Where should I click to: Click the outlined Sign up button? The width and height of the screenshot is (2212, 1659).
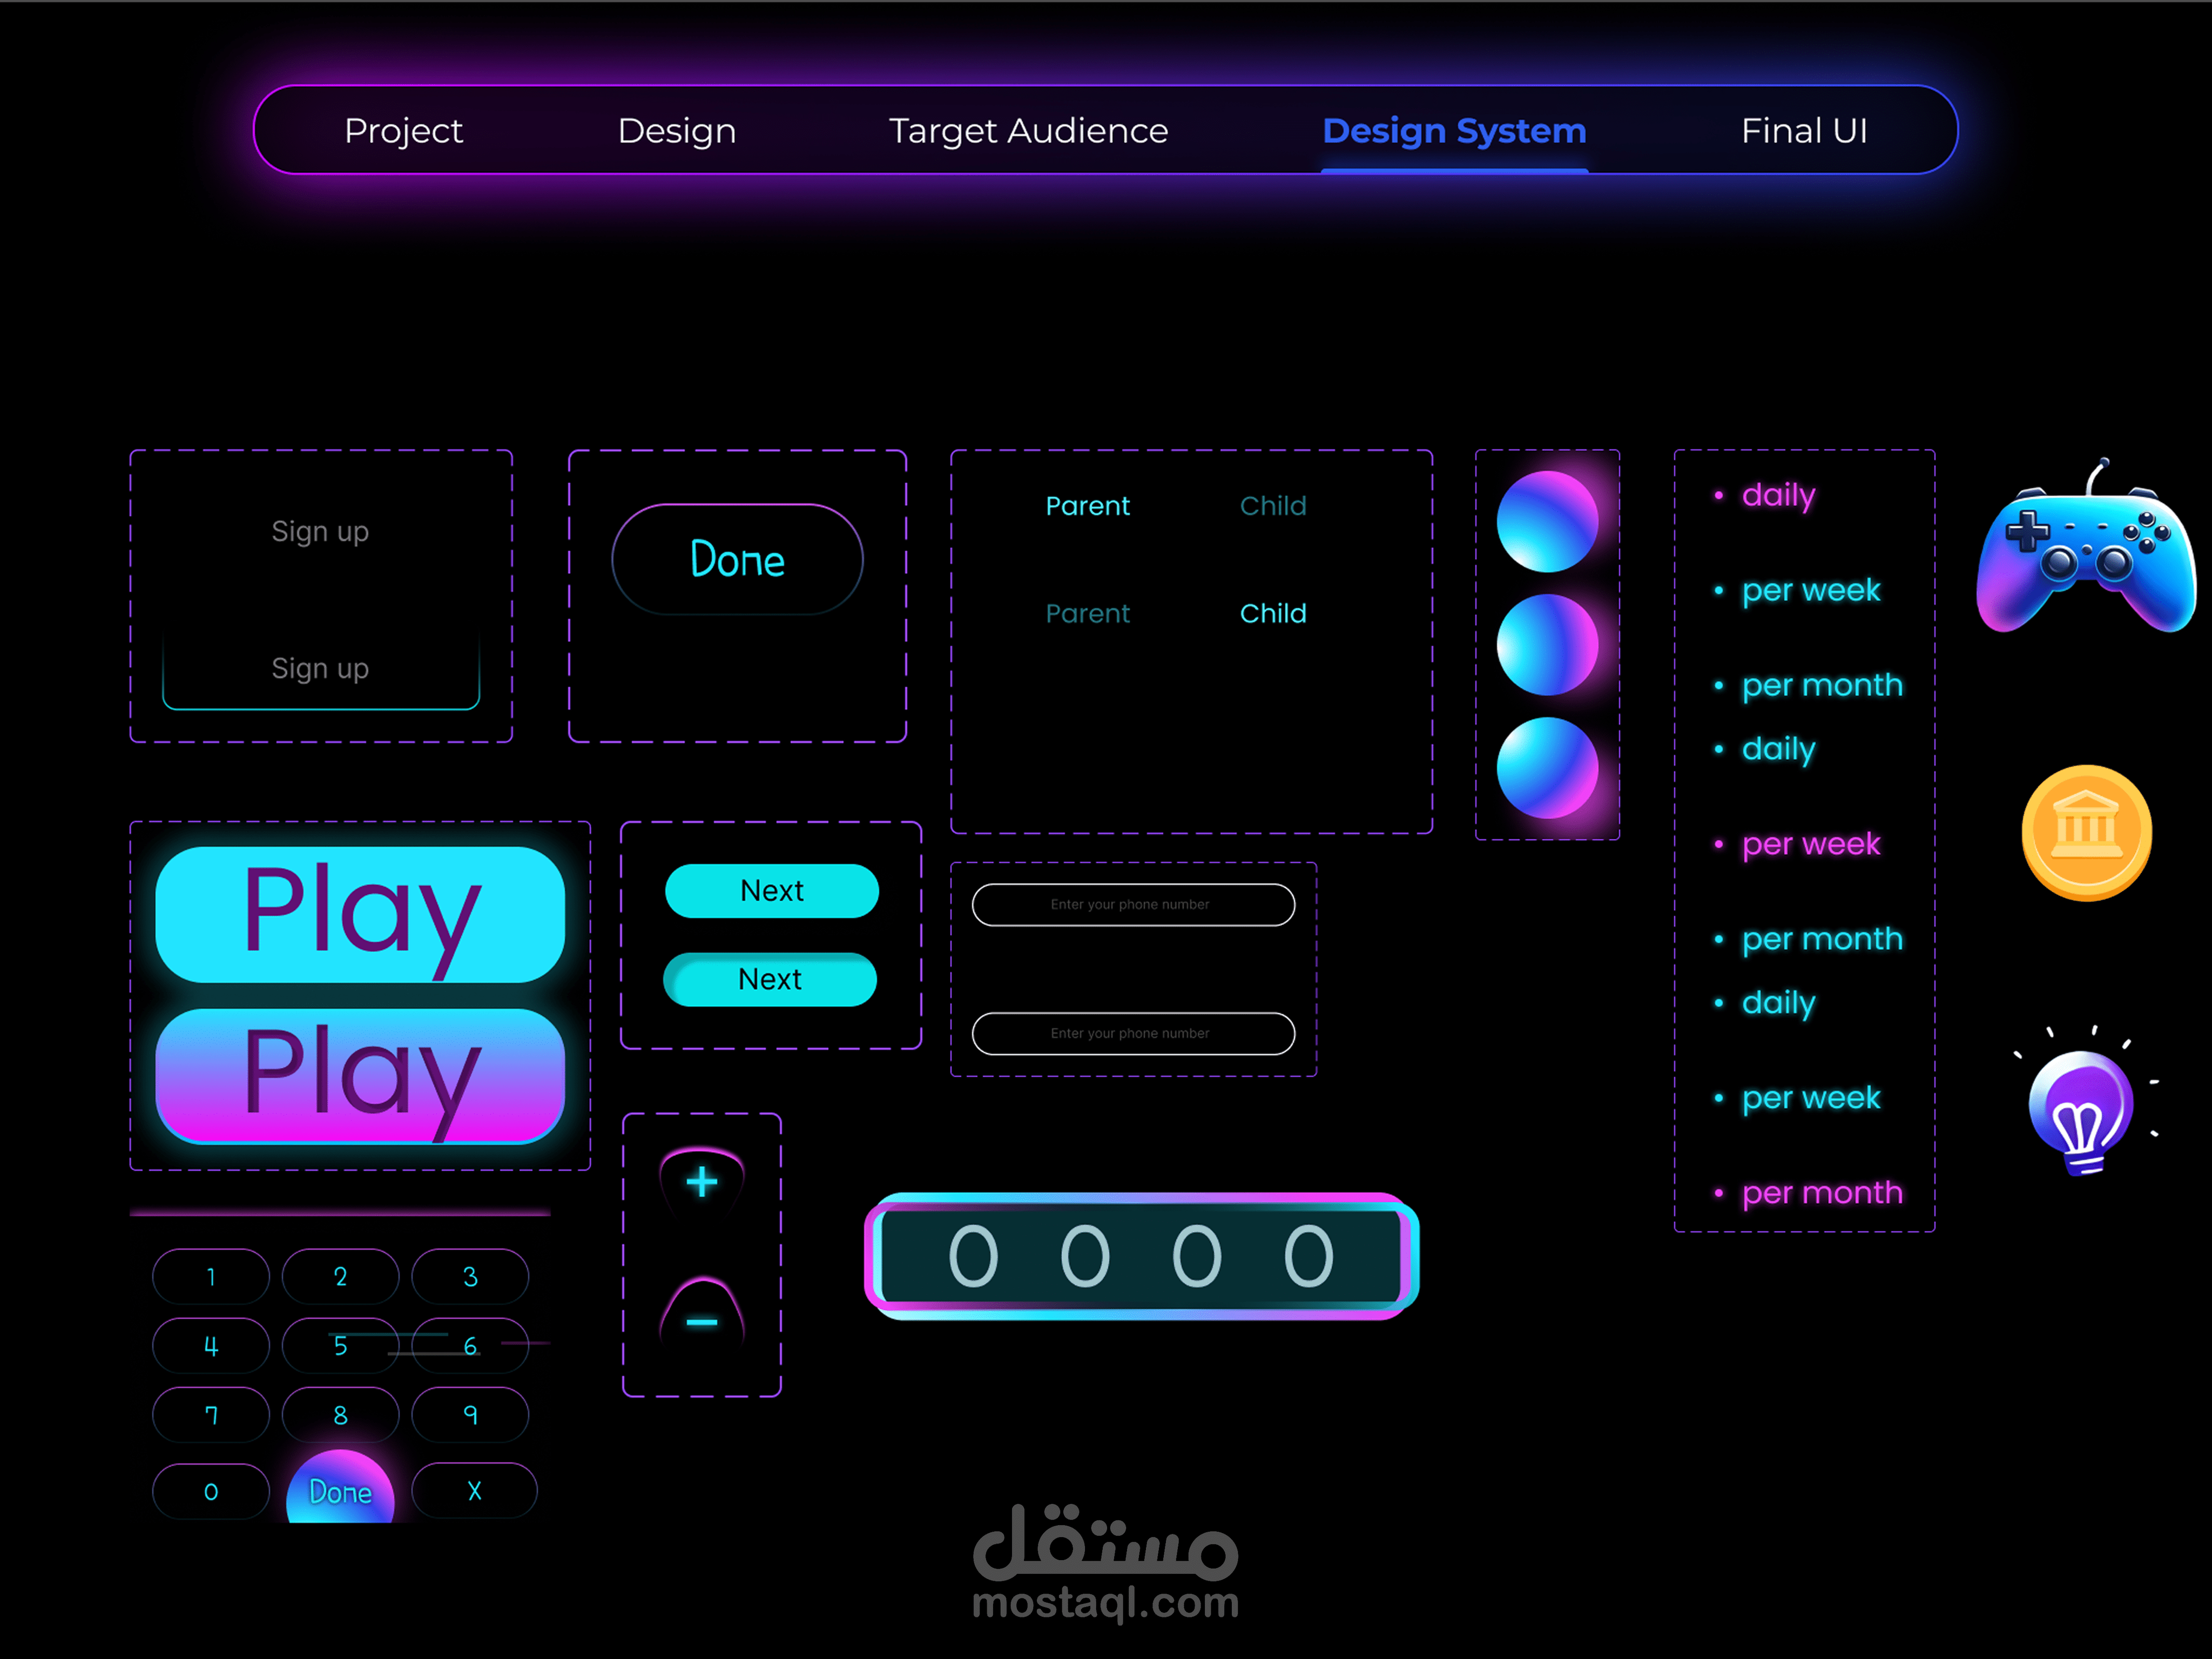pos(320,668)
